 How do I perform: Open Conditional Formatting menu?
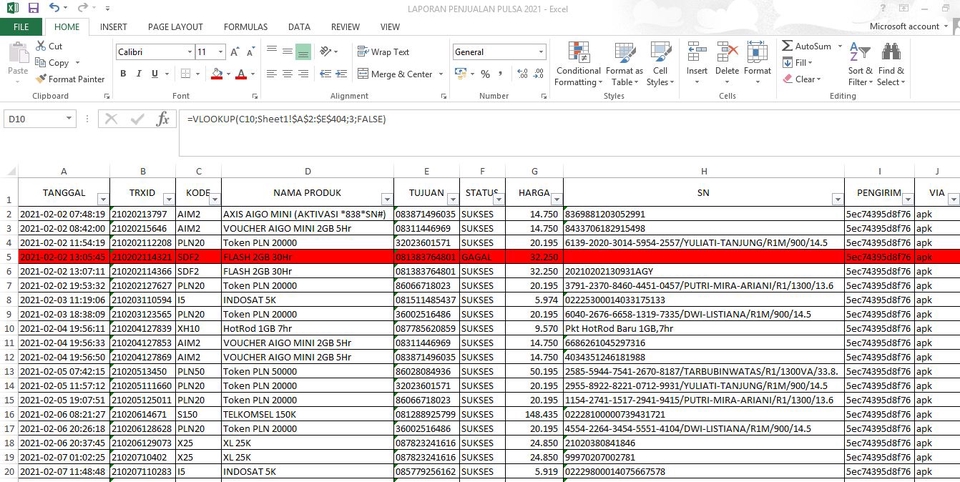[x=578, y=64]
